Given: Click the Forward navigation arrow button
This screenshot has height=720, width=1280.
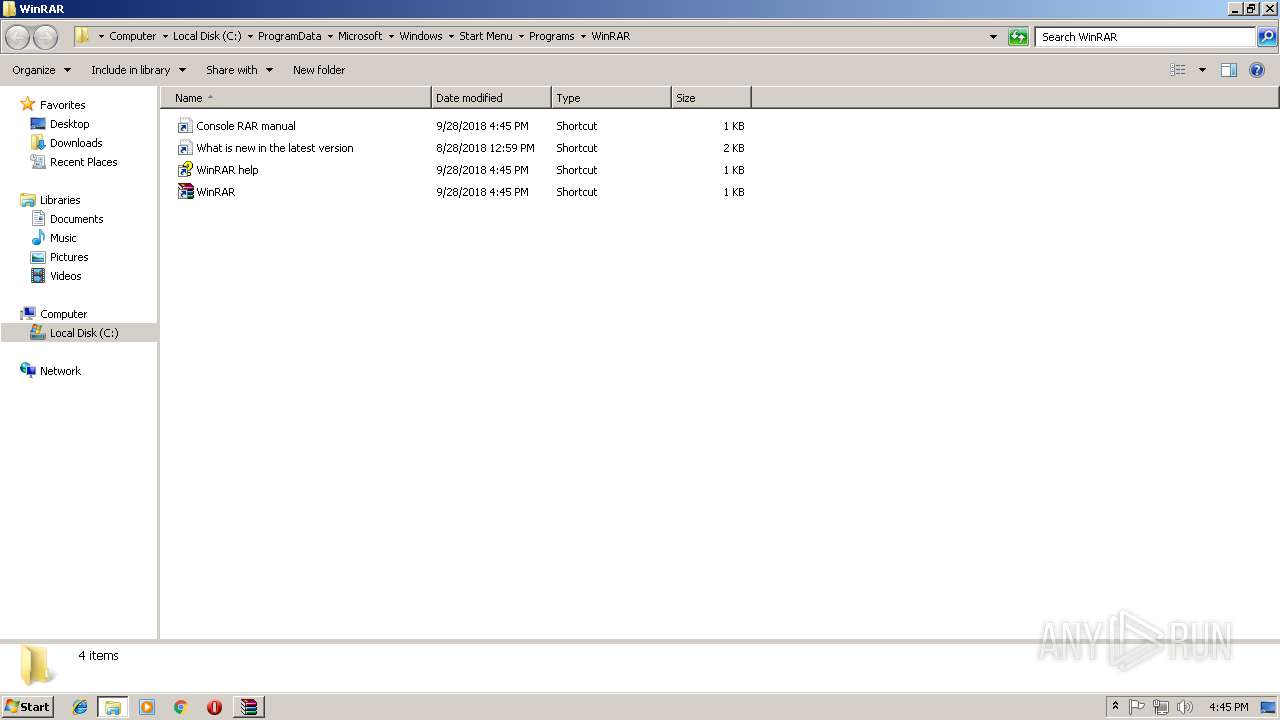Looking at the screenshot, I should 45,37.
